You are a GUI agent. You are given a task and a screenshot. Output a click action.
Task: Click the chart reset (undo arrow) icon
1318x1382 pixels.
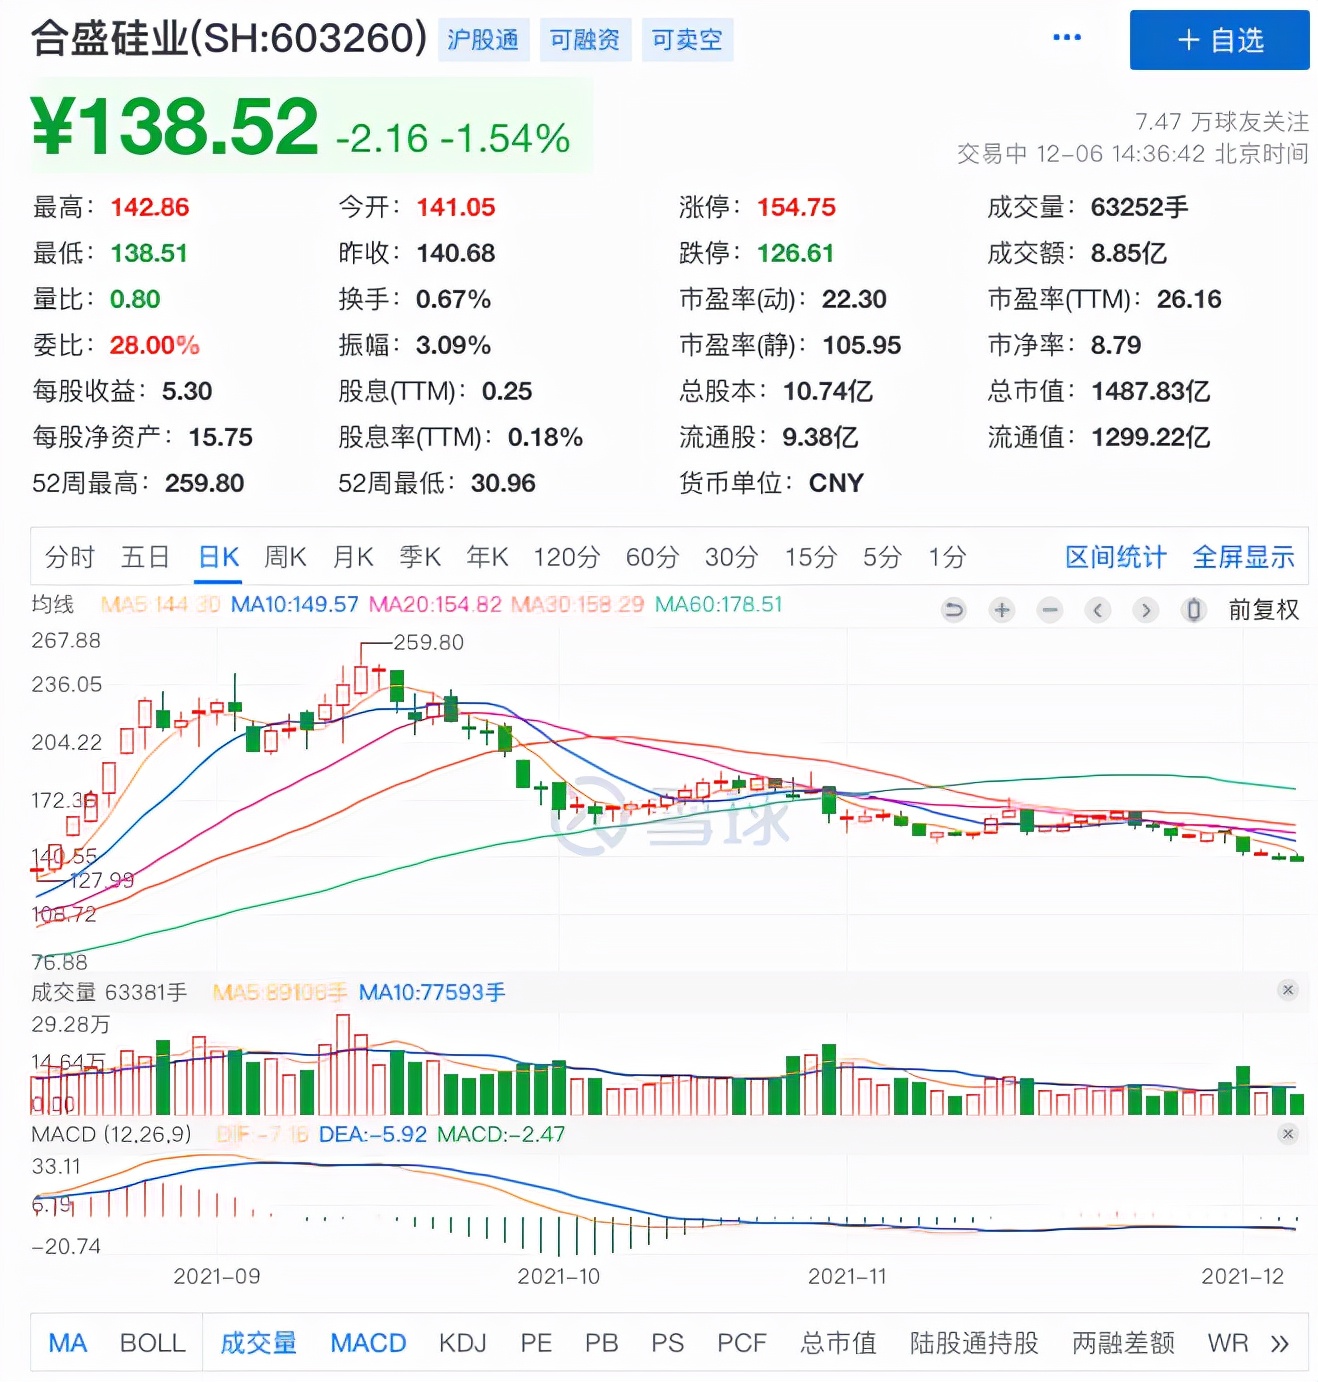(x=954, y=609)
